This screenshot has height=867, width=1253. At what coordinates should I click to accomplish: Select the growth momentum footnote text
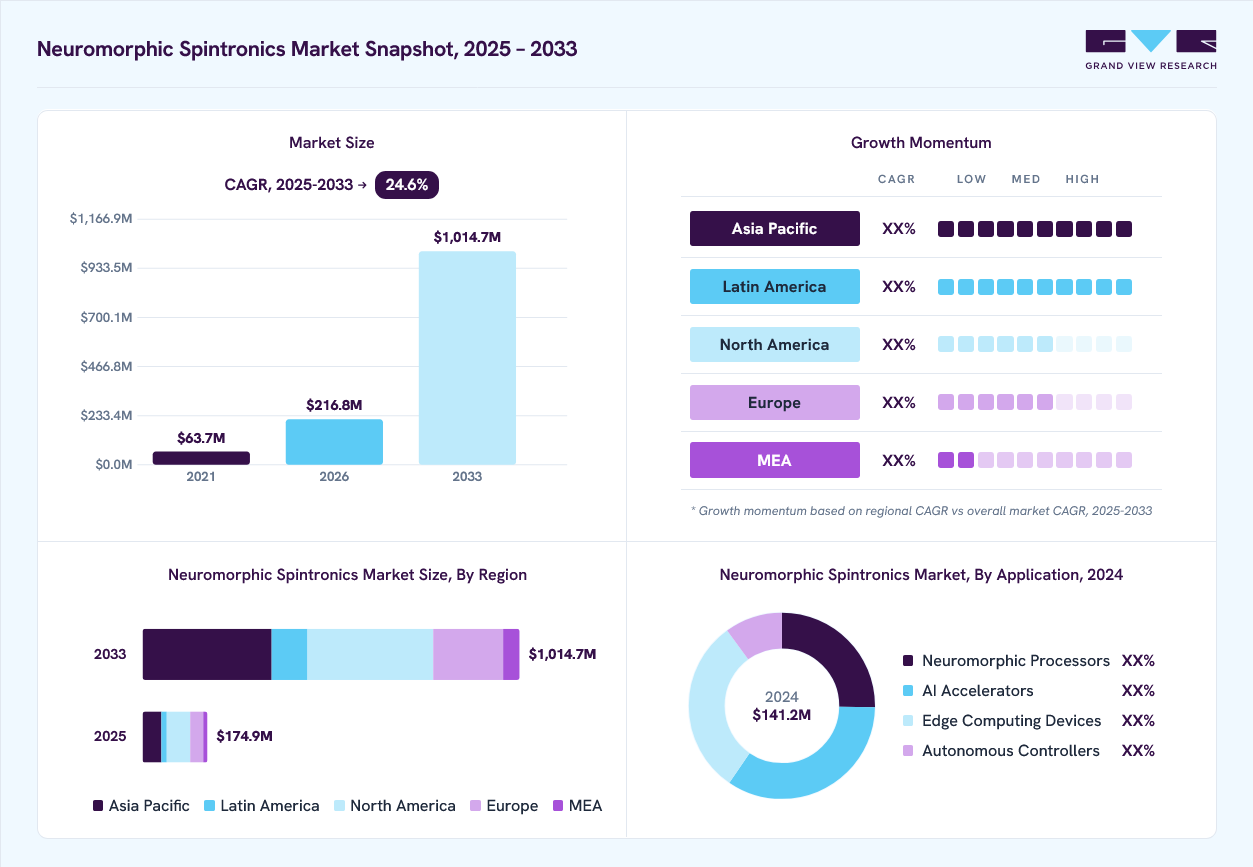tap(921, 511)
